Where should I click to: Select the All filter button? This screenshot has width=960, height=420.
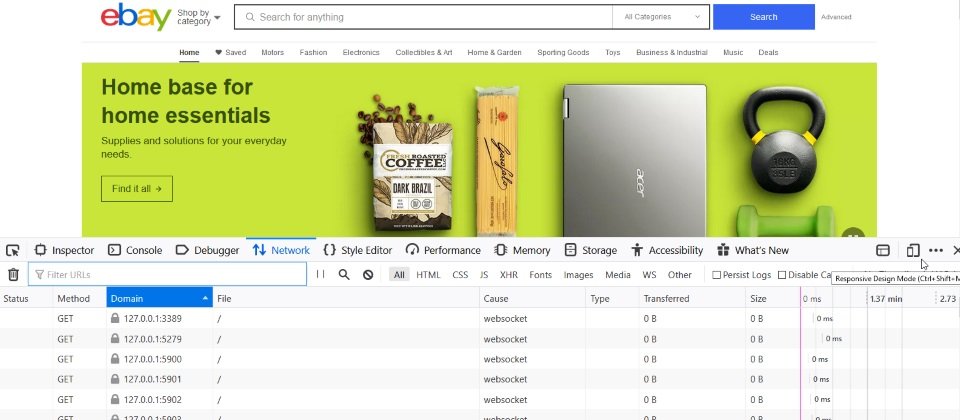(399, 275)
